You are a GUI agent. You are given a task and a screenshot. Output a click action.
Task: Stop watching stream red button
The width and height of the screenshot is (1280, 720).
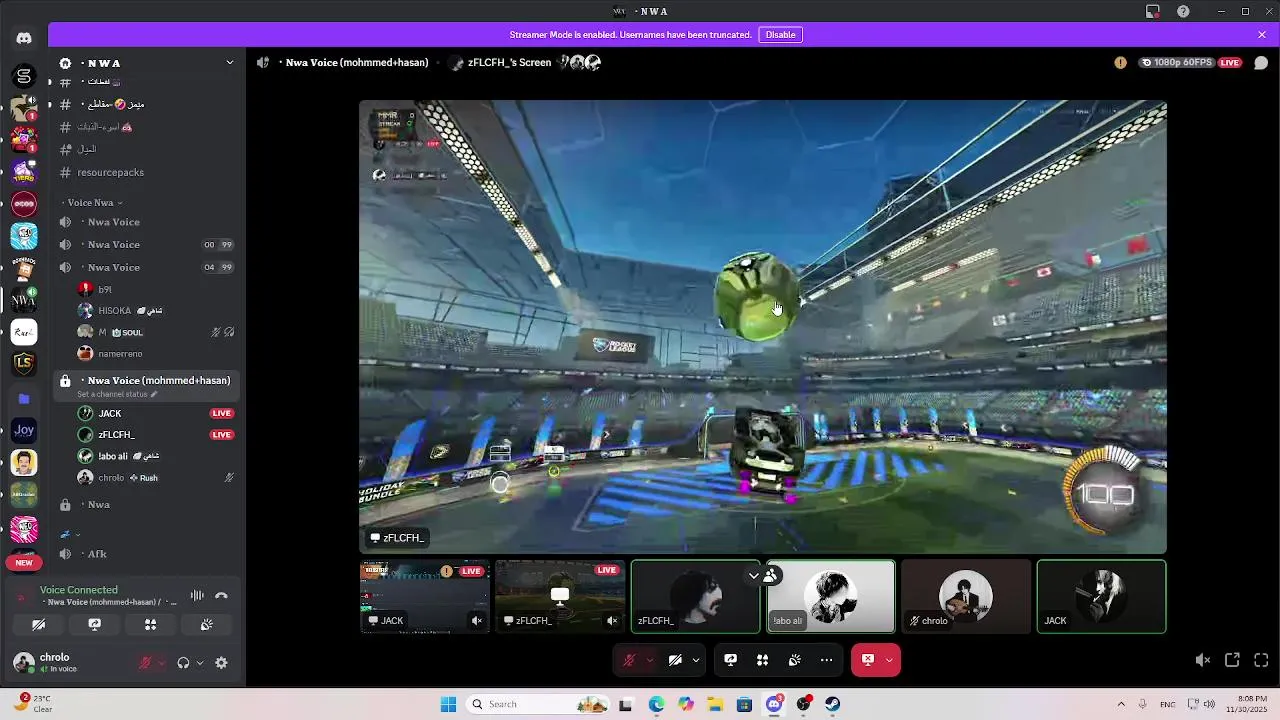[x=867, y=660]
